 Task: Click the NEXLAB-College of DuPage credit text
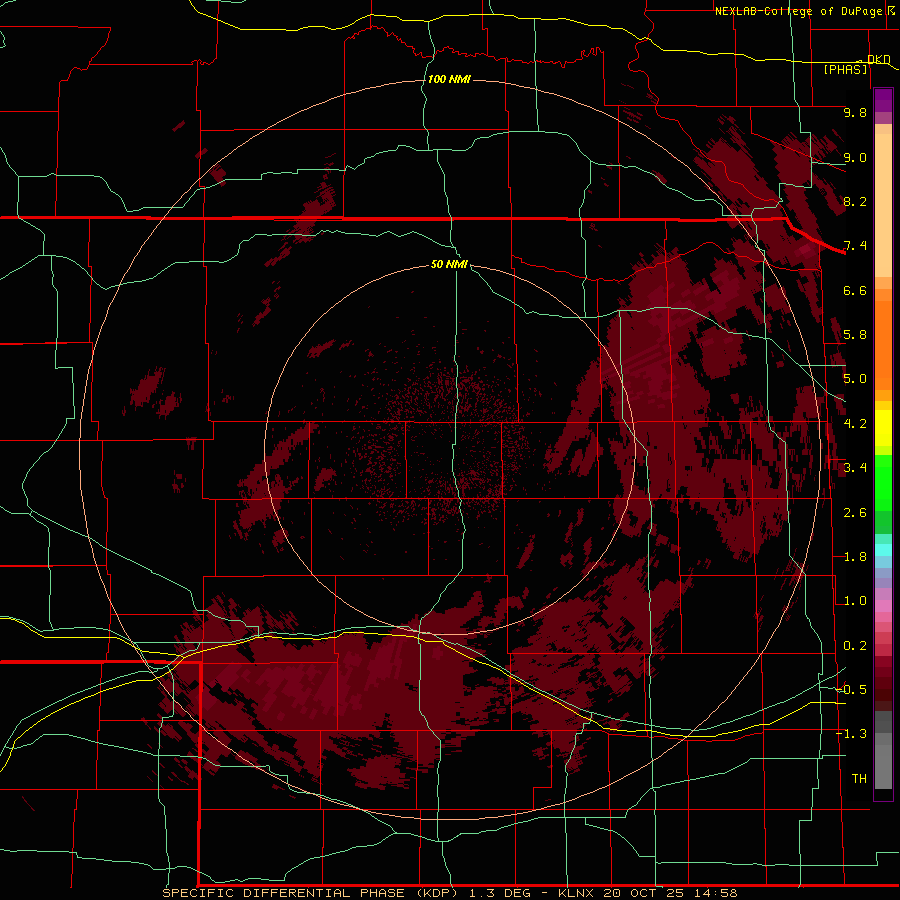point(799,11)
